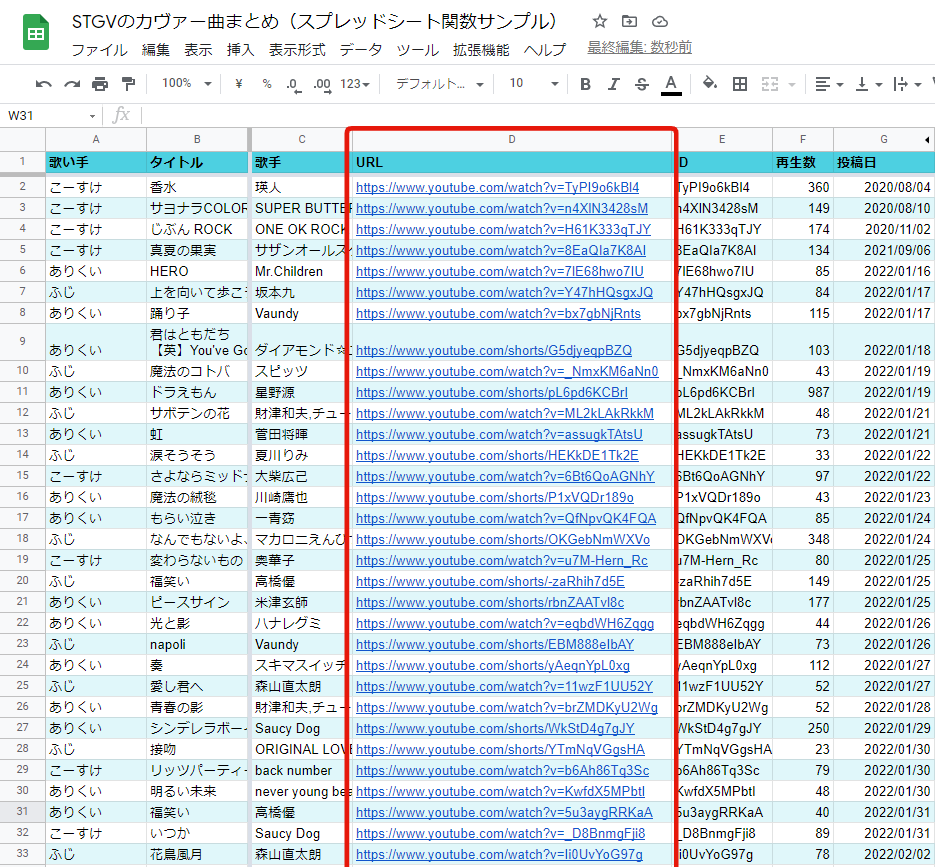Screen dimensions: 935x867
Task: Click the redo icon in toolbar
Action: pyautogui.click(x=72, y=84)
